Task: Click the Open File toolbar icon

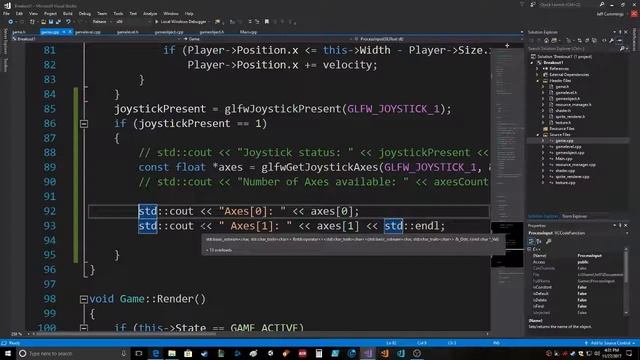Action: tap(43, 22)
